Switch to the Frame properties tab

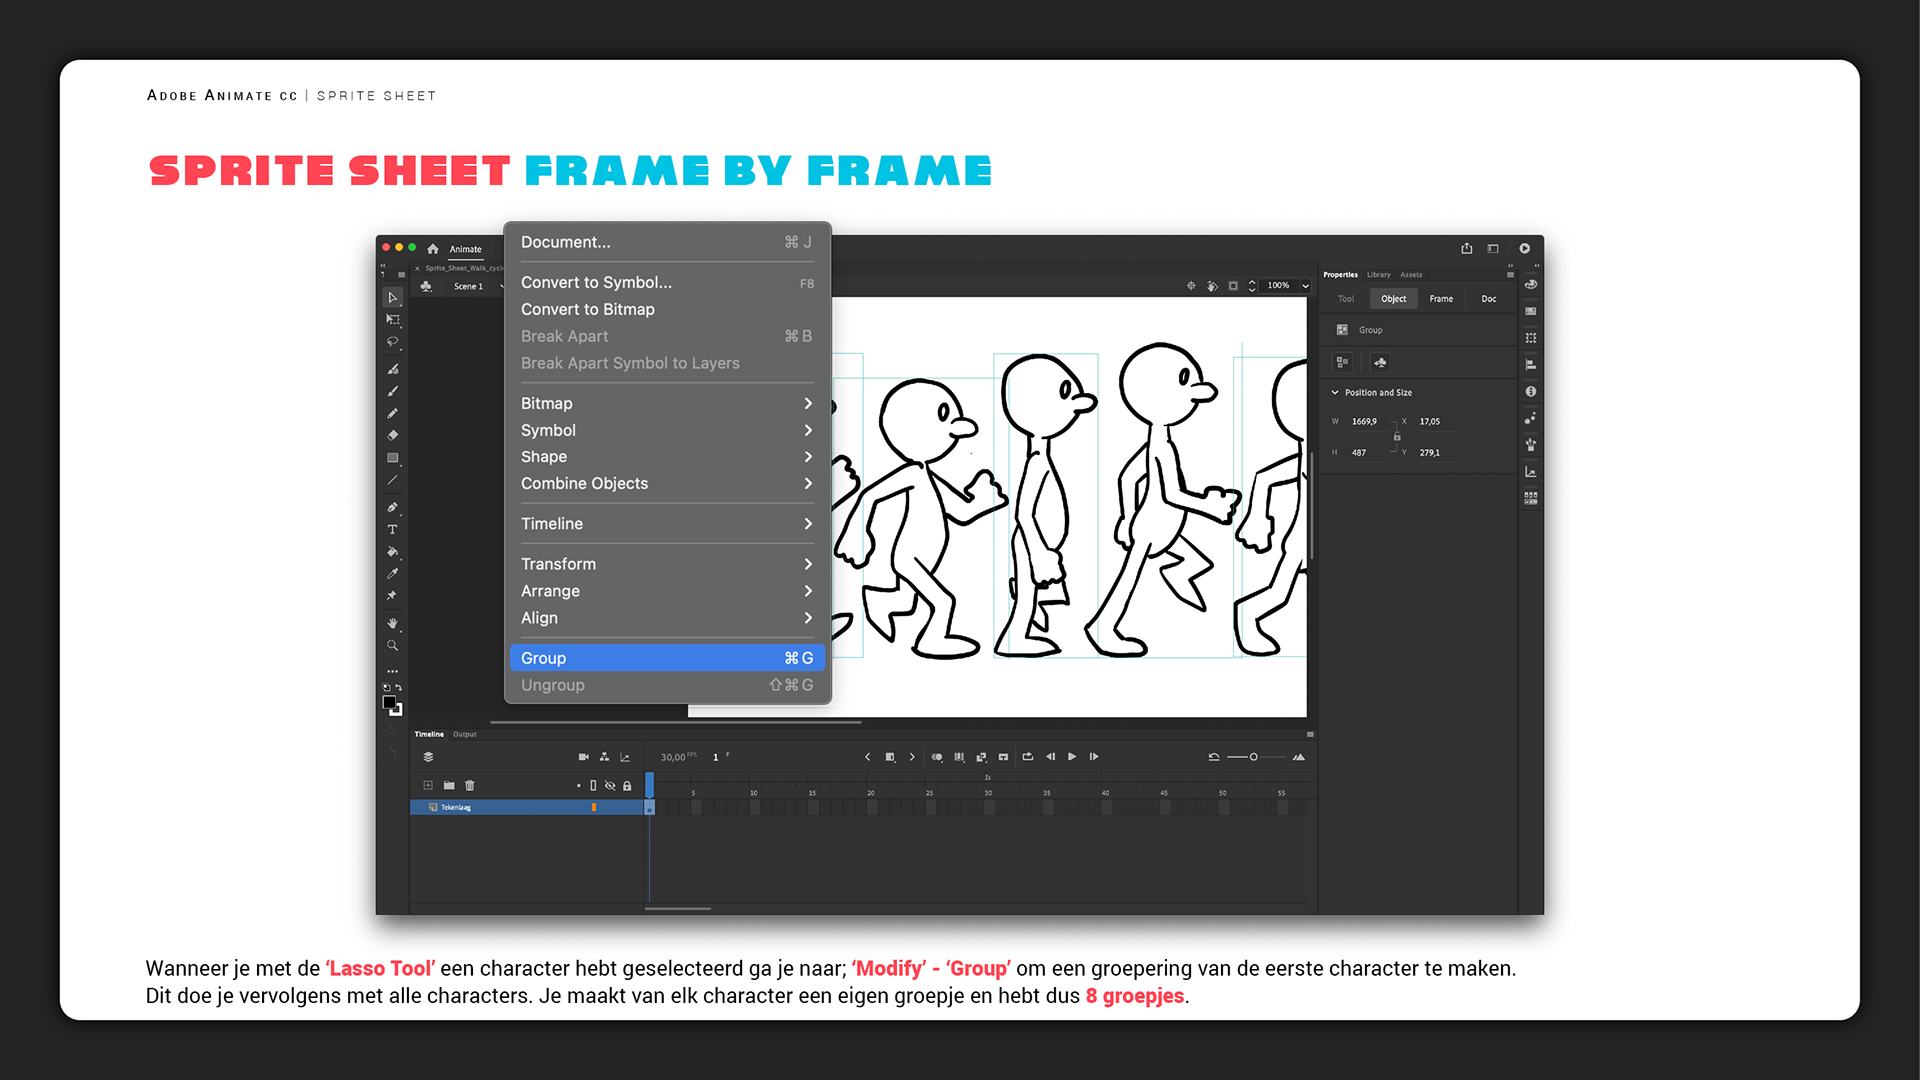click(x=1441, y=299)
